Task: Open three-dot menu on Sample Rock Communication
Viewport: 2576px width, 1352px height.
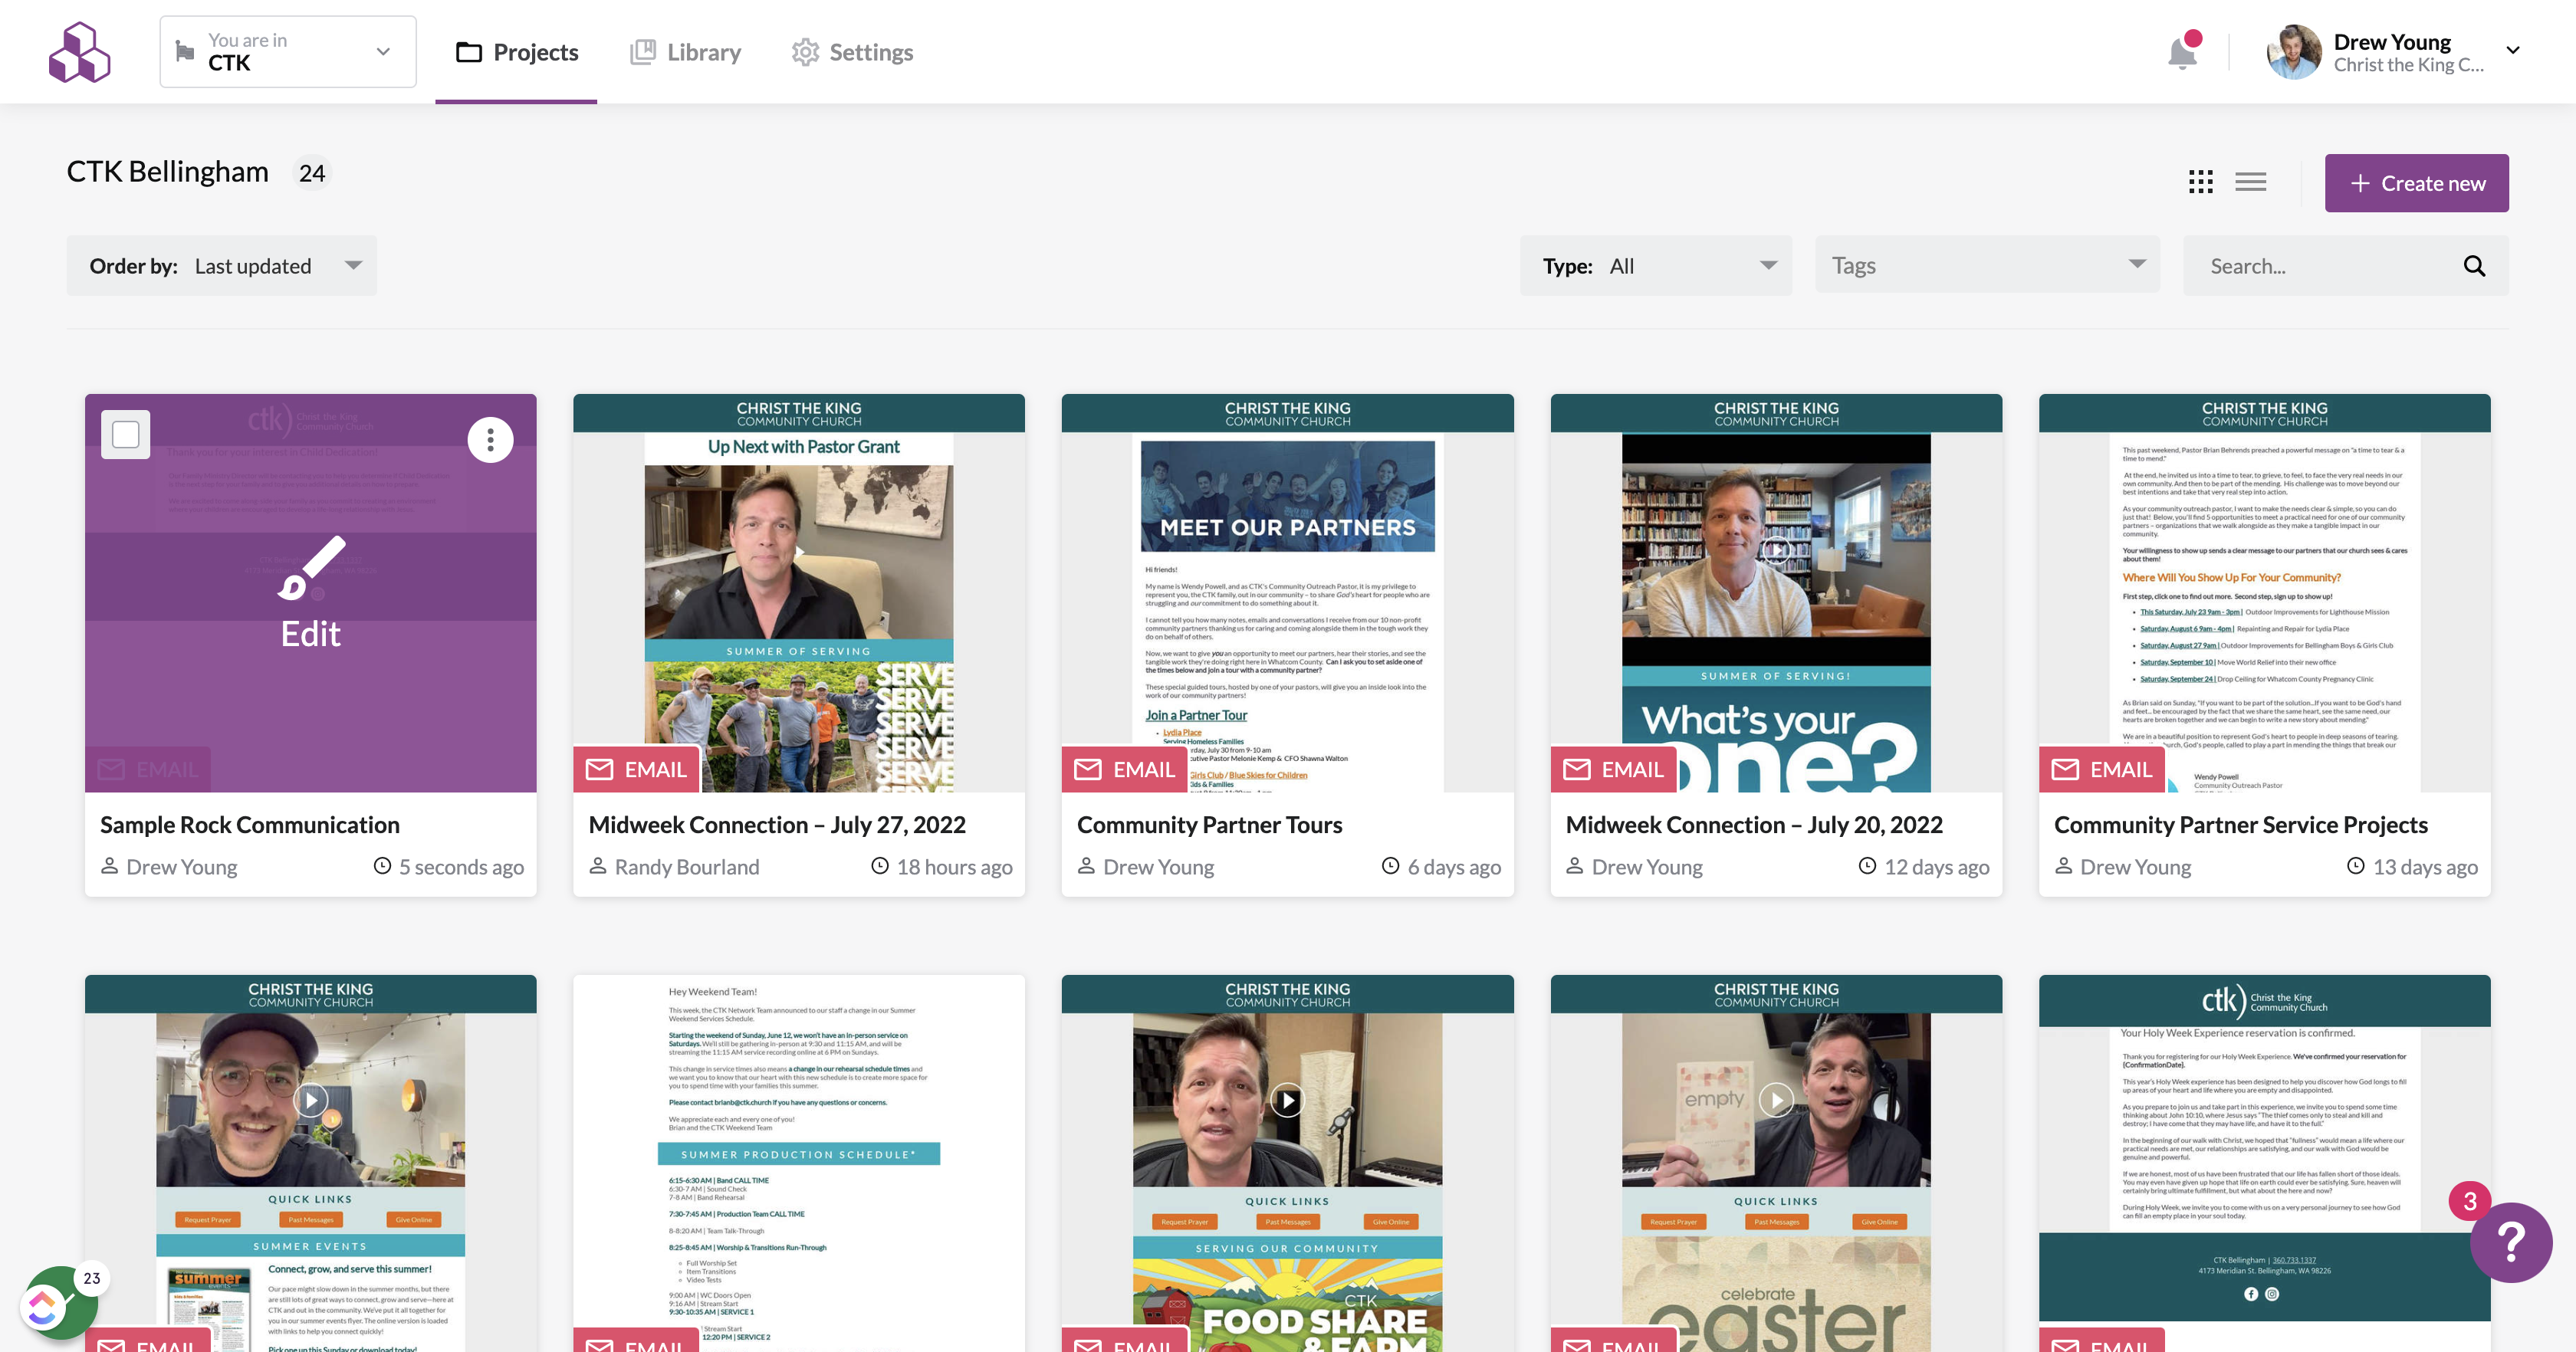Action: (x=490, y=440)
